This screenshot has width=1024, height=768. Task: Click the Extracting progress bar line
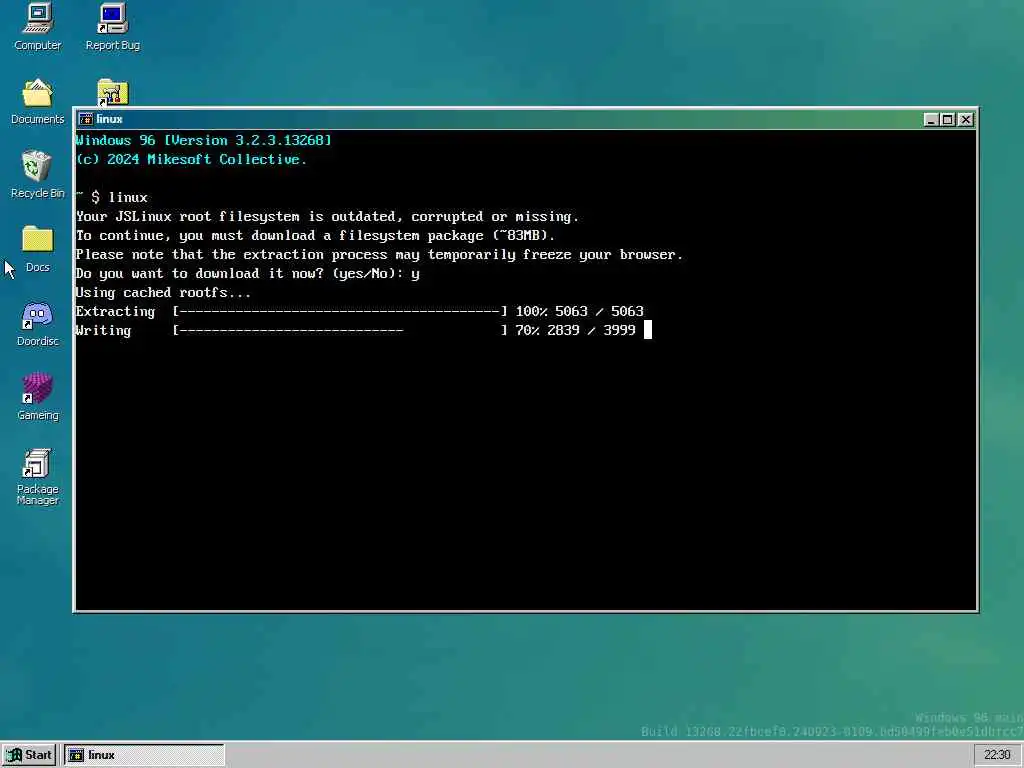pyautogui.click(x=360, y=312)
